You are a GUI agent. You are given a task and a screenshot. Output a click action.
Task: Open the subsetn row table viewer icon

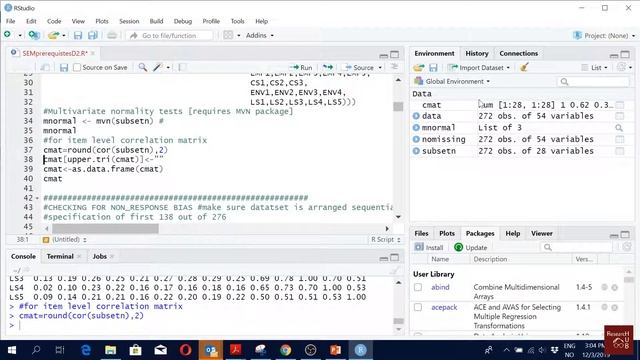[x=620, y=151]
